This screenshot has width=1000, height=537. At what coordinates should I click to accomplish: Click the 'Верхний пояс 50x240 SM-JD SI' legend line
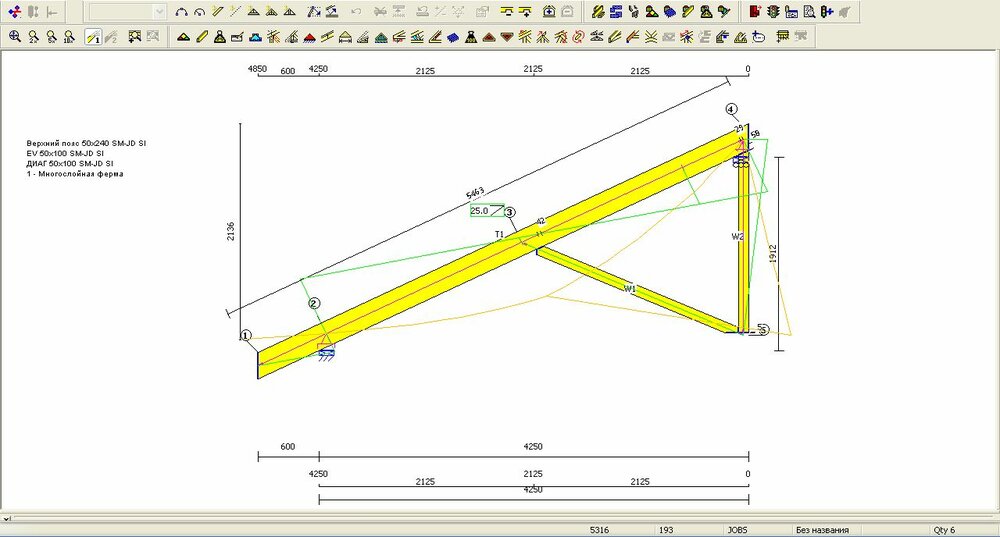(86, 143)
